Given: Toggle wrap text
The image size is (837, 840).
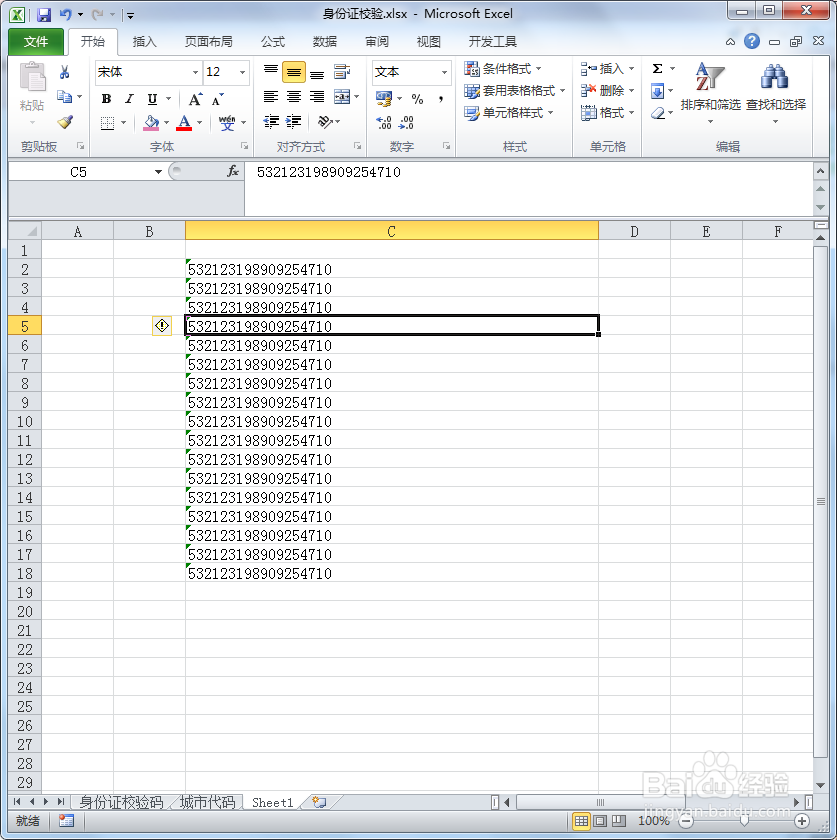Looking at the screenshot, I should click(342, 72).
